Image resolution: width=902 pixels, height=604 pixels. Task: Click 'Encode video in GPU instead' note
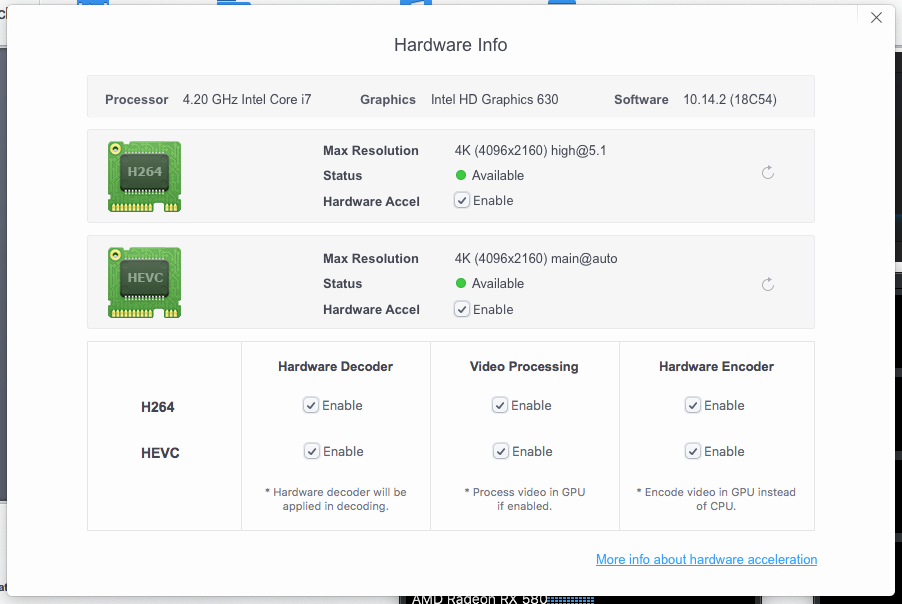pyautogui.click(x=716, y=499)
